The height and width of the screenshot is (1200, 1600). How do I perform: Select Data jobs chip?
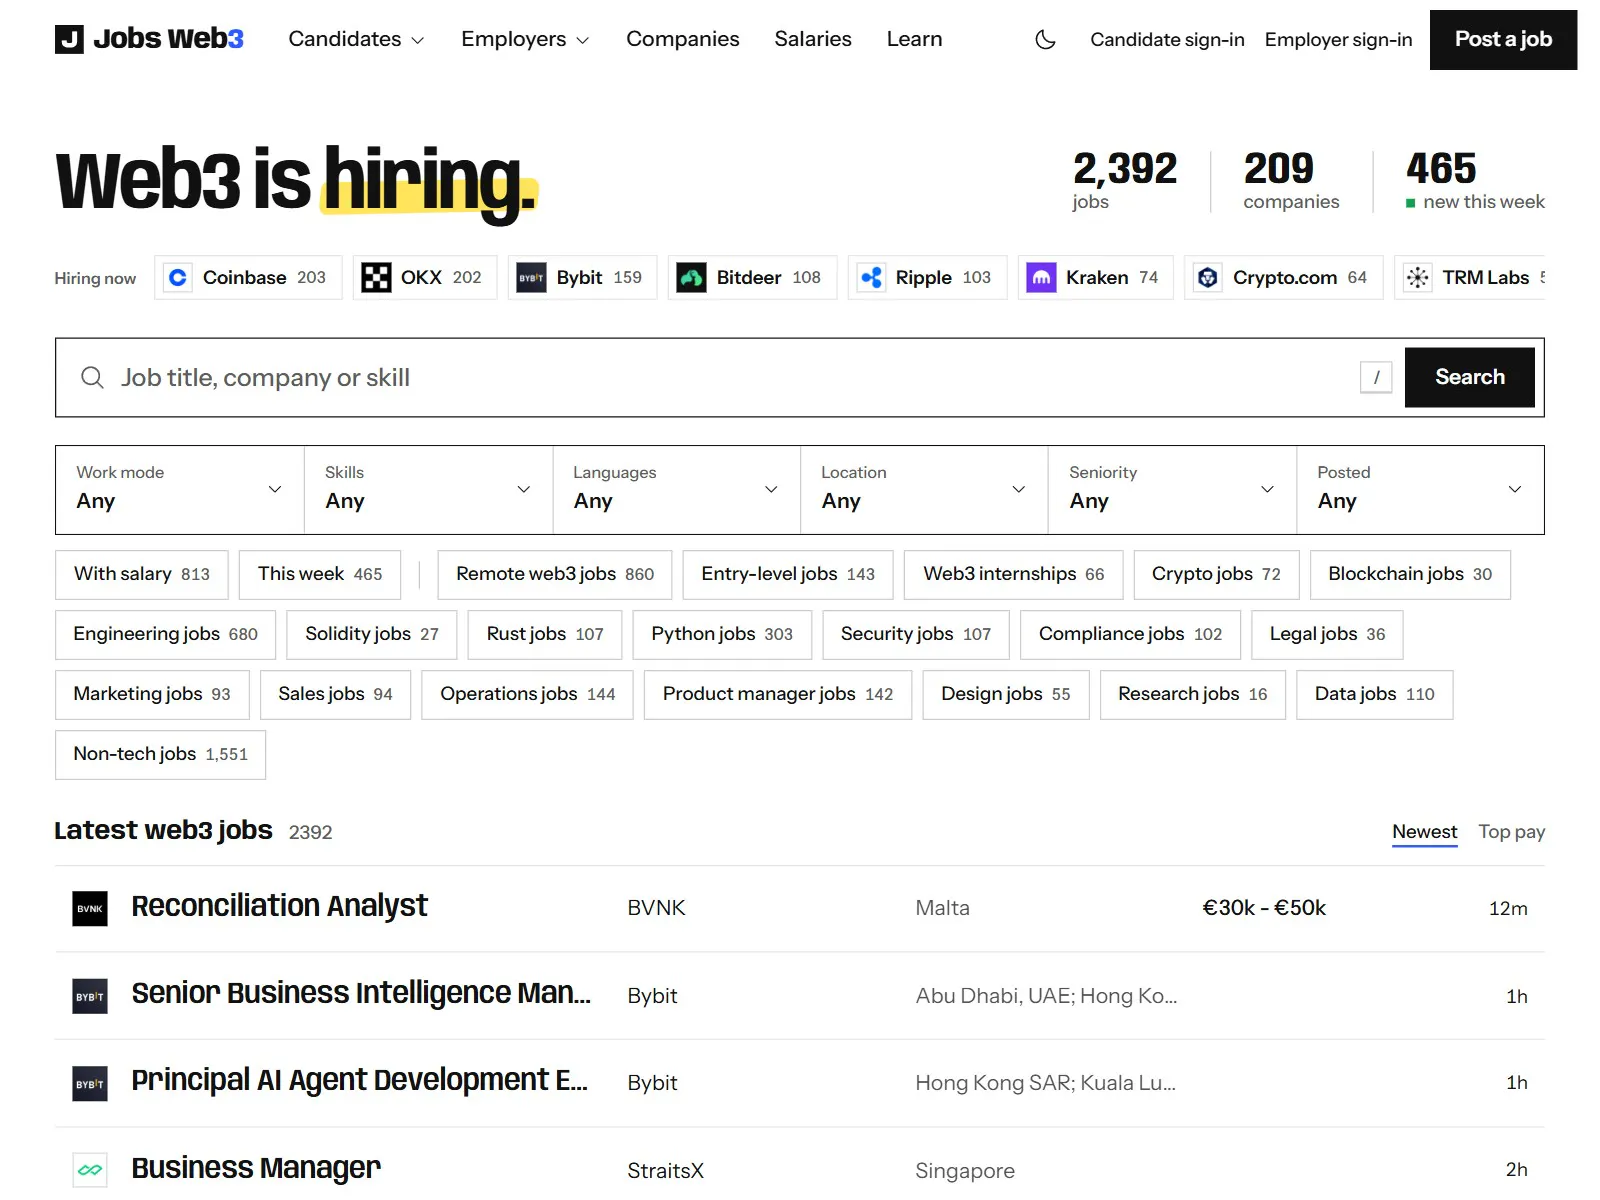tap(1375, 694)
